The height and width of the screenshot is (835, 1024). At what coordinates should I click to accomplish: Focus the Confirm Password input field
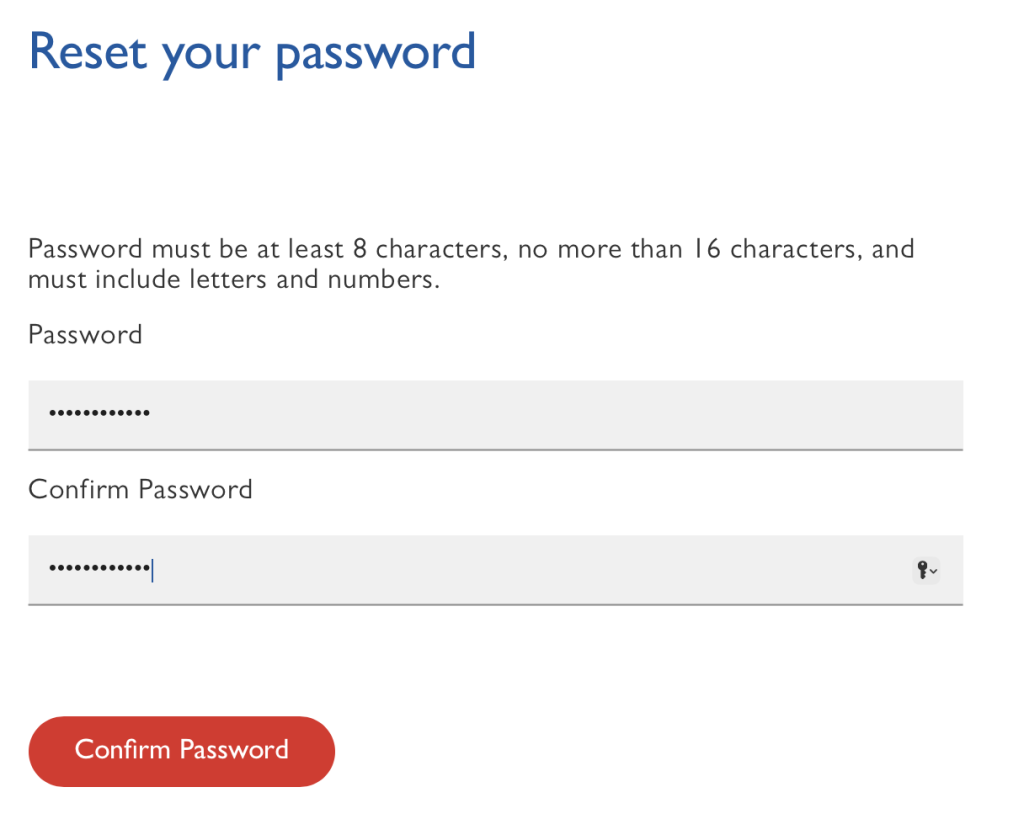pyautogui.click(x=495, y=570)
